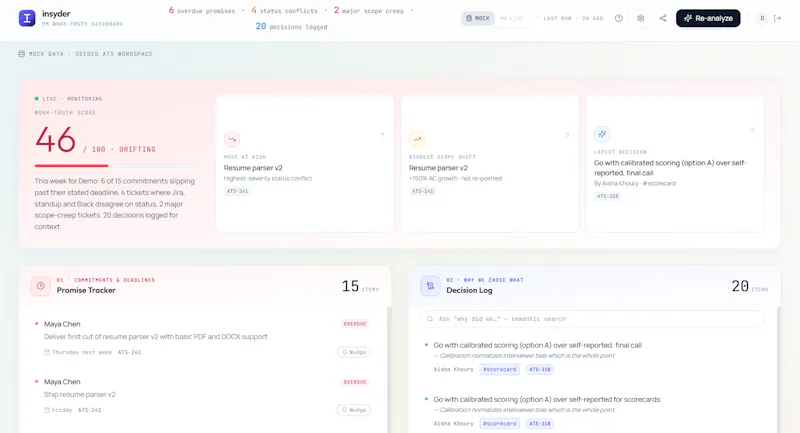Focus the semantic search input field
This screenshot has height=433, width=800.
pos(592,319)
